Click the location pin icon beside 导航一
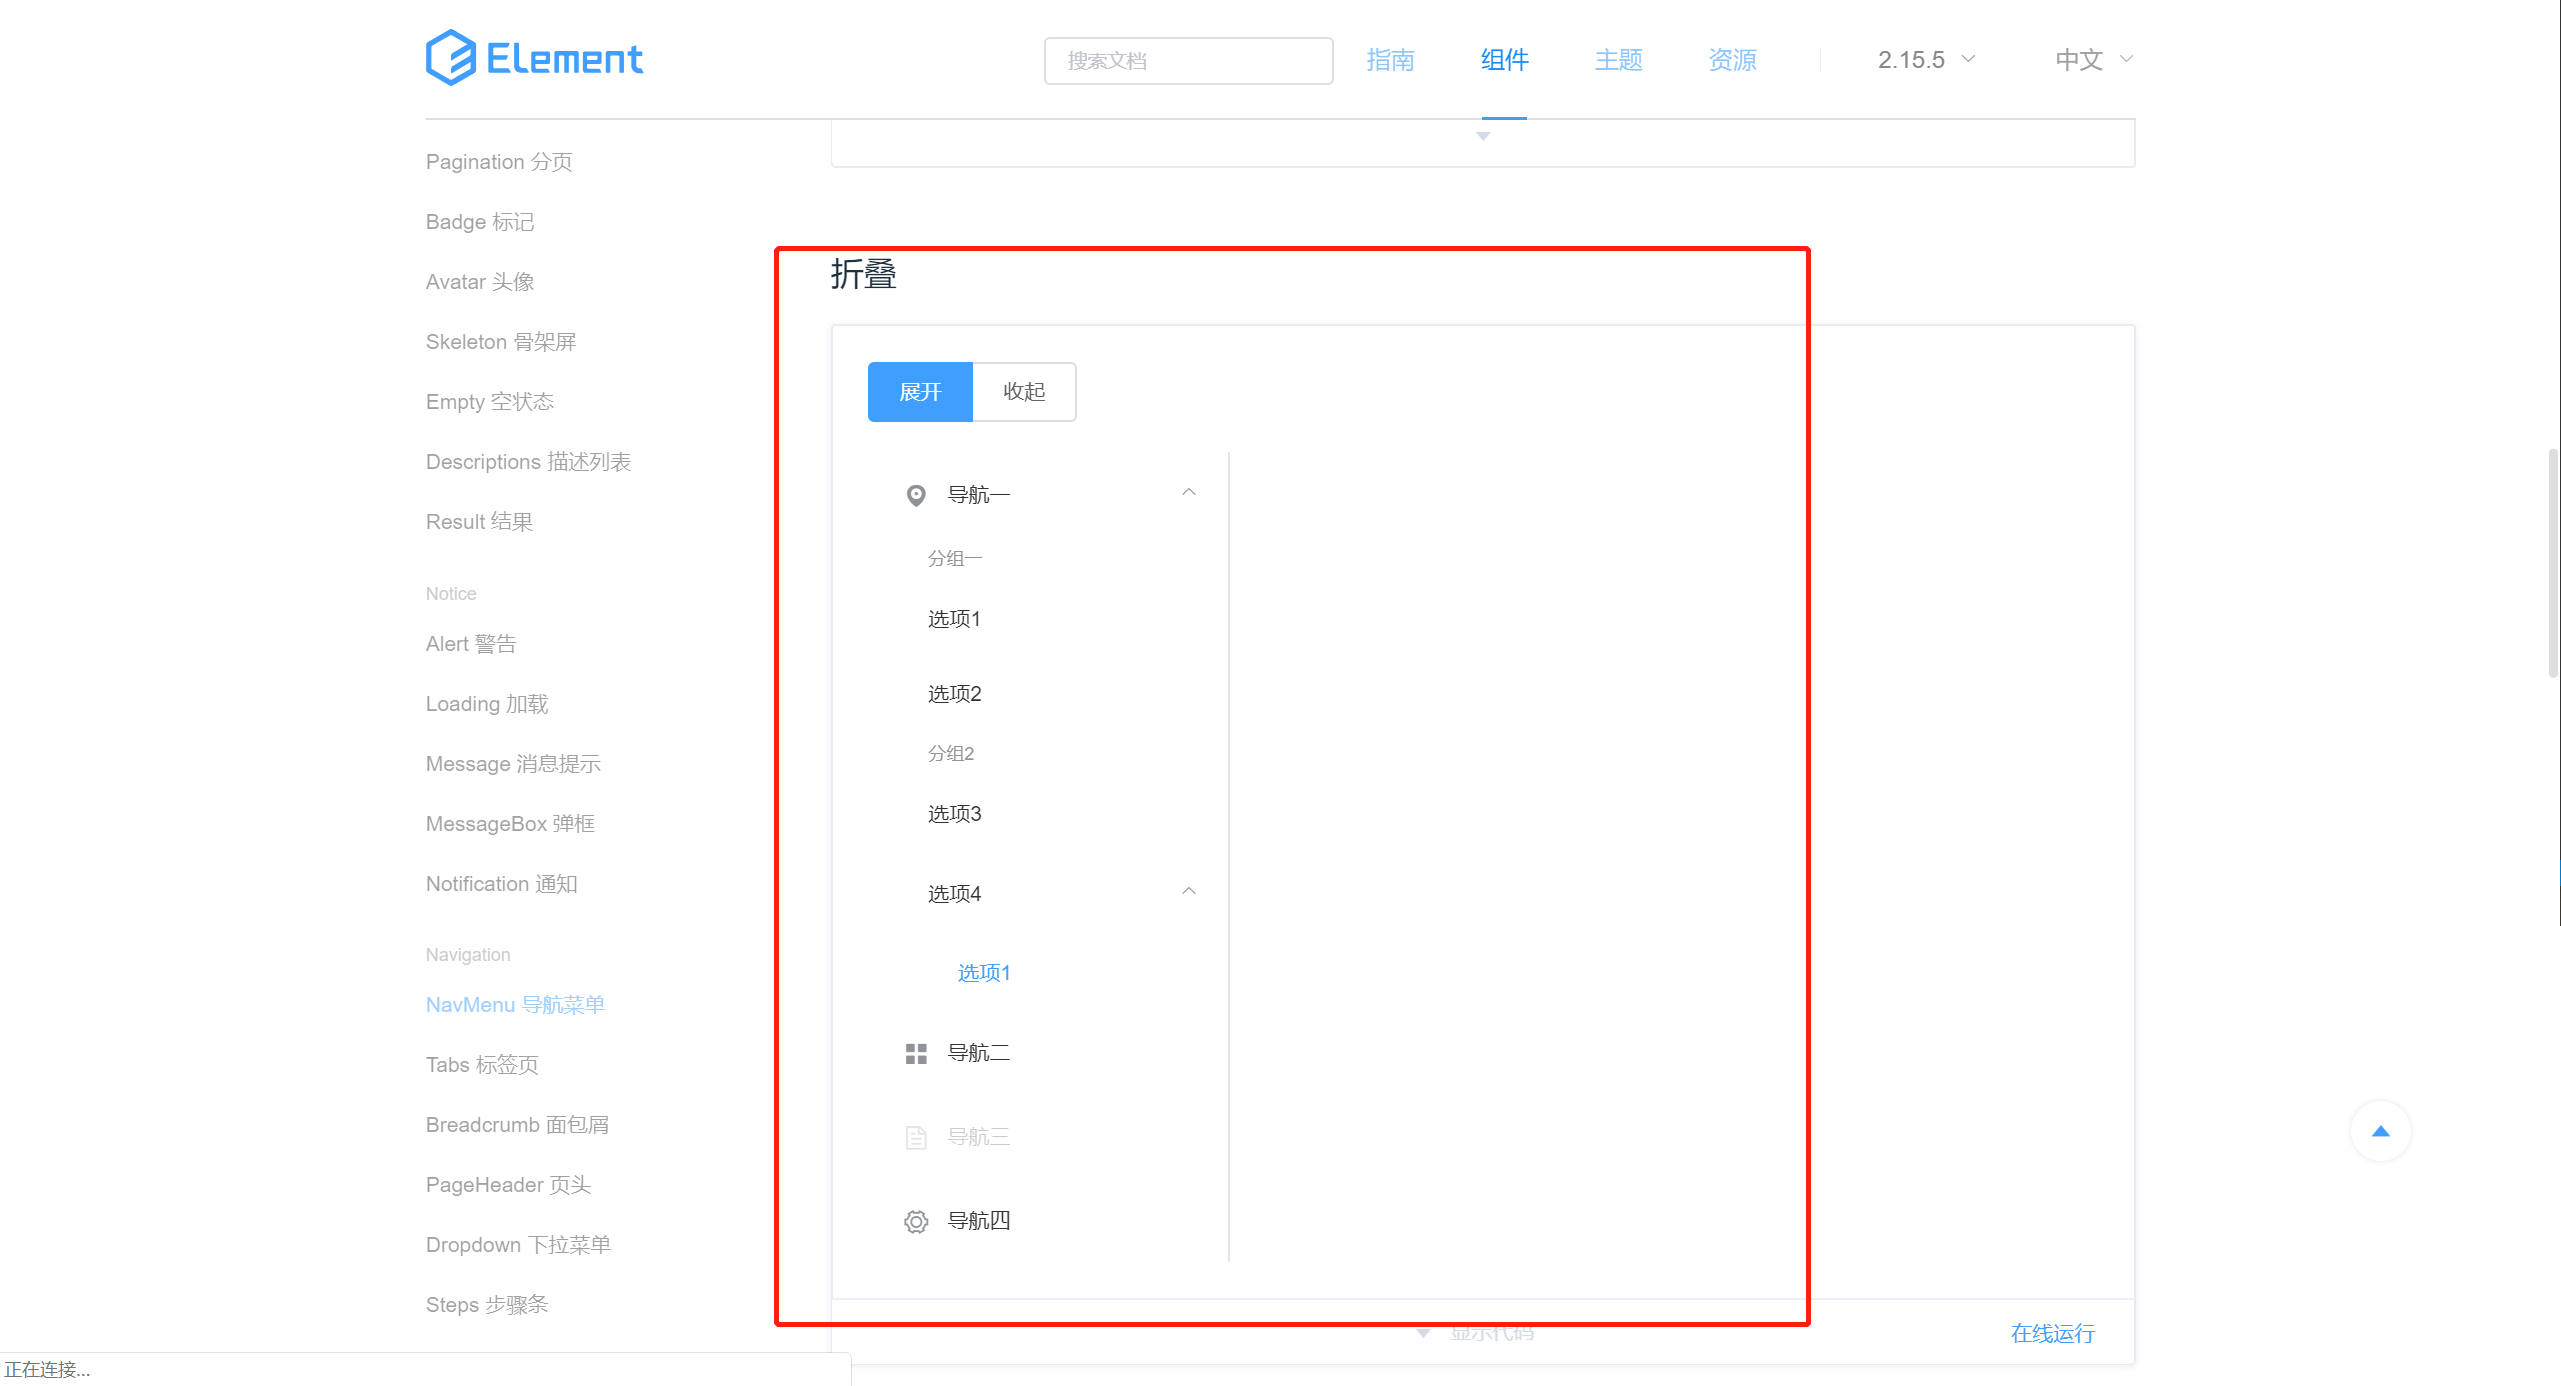The width and height of the screenshot is (2561, 1386). 916,495
